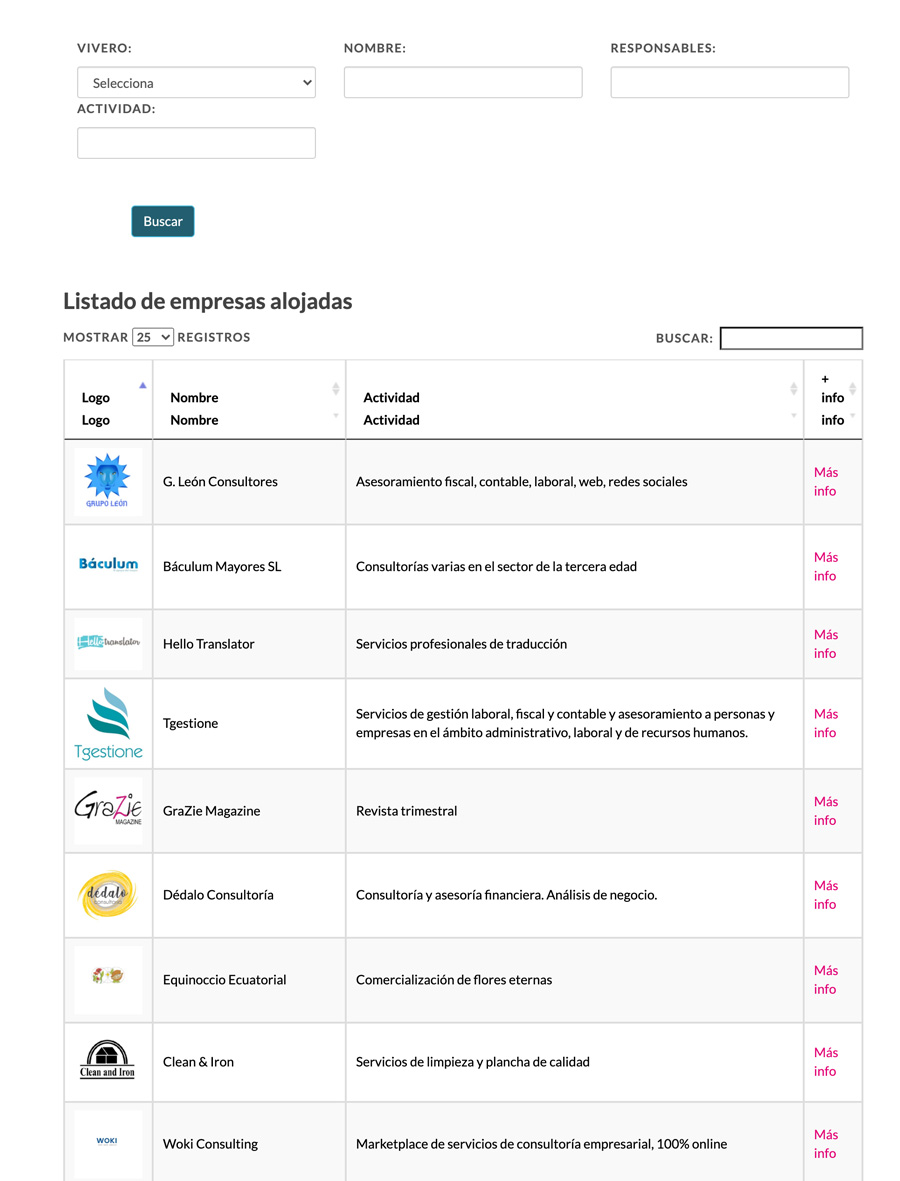
Task: Open Más info for G. León Consultores
Action: 825,481
